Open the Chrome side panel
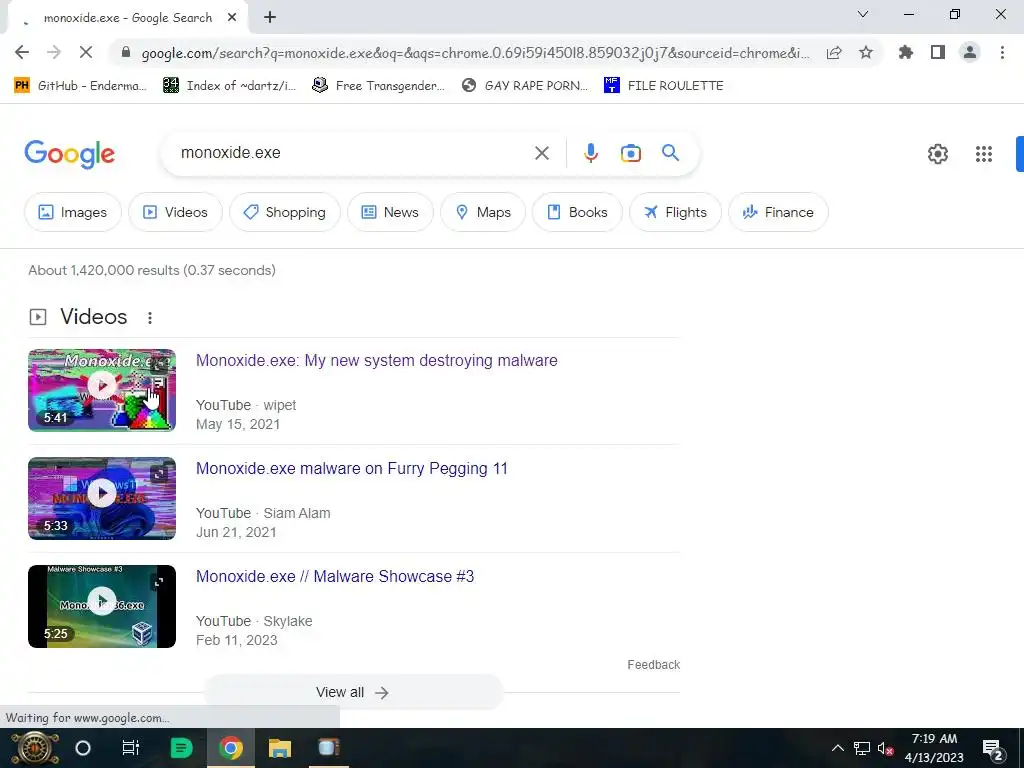Image resolution: width=1024 pixels, height=768 pixels. [x=938, y=52]
